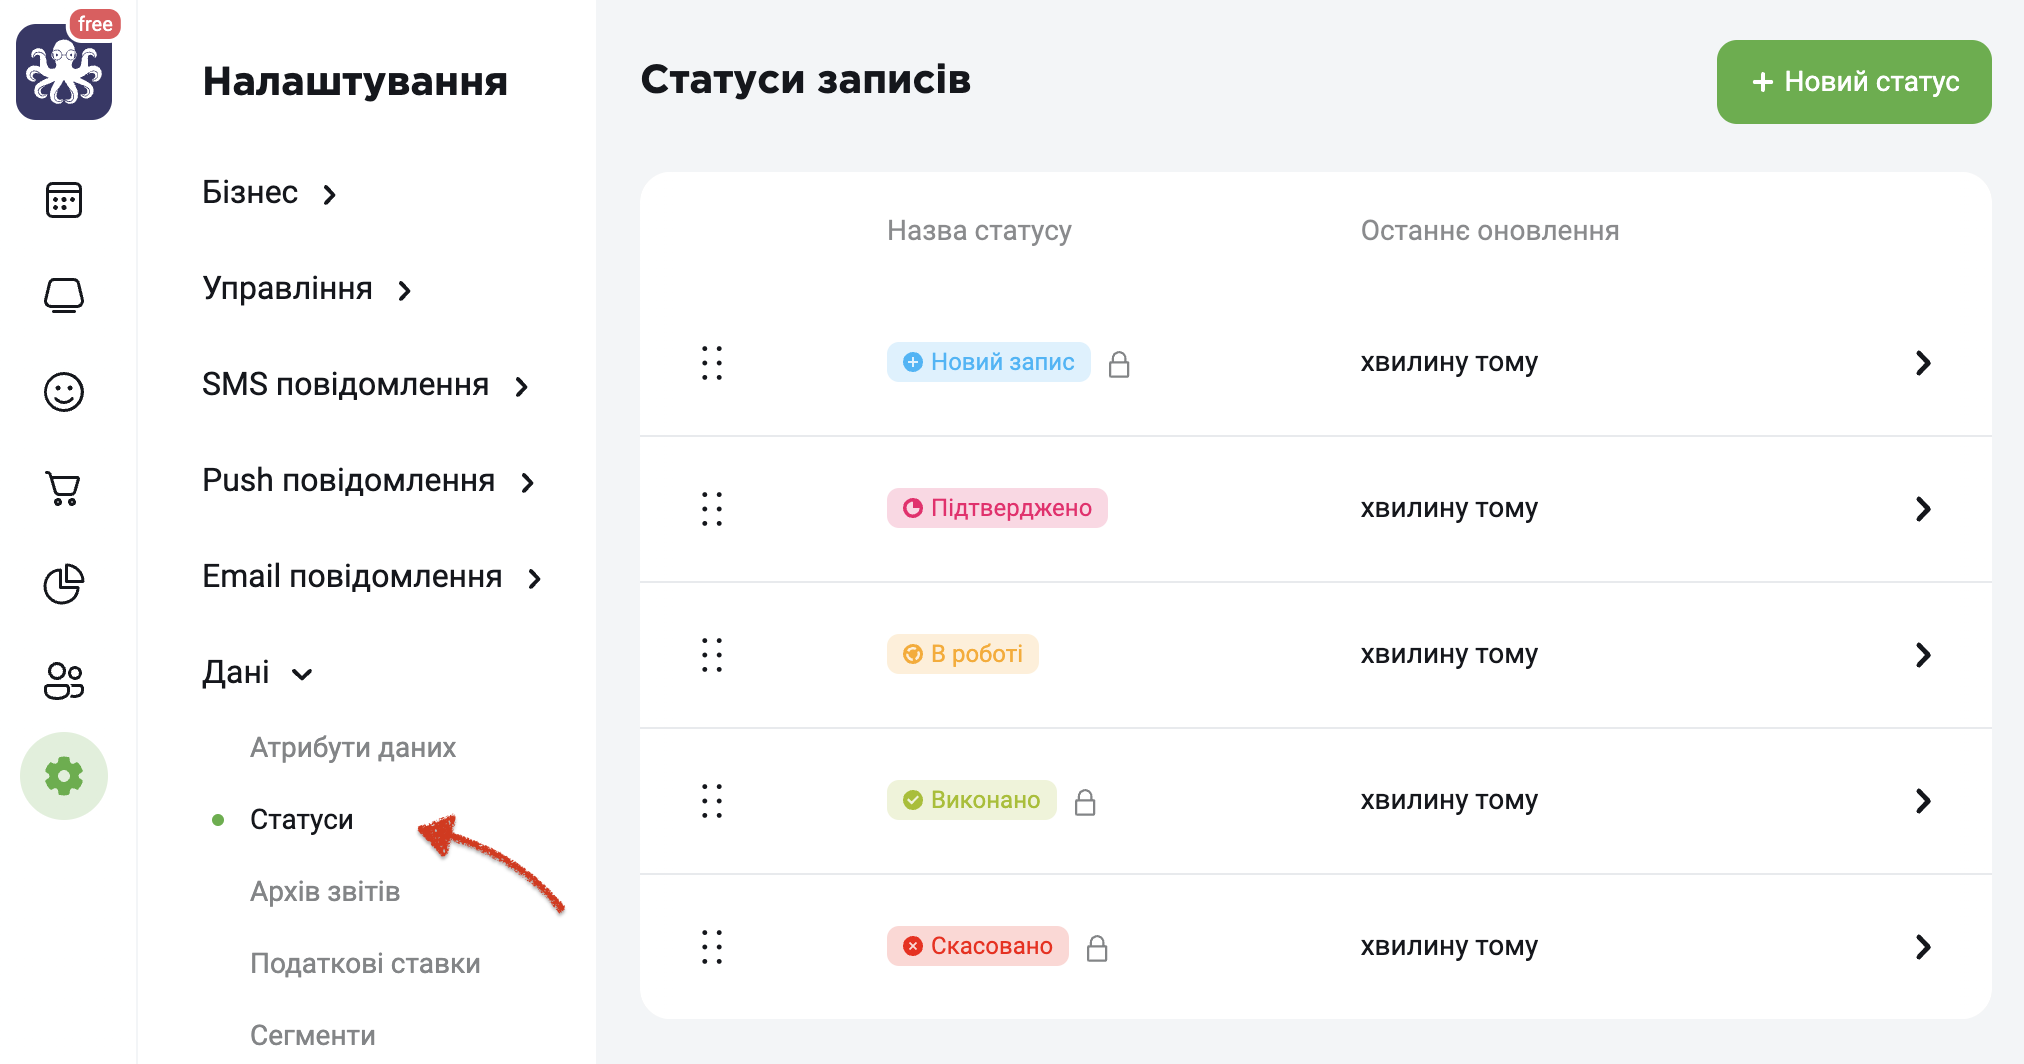This screenshot has height=1064, width=2024.
Task: Click Останнє оновлення column header
Action: pyautogui.click(x=1490, y=231)
